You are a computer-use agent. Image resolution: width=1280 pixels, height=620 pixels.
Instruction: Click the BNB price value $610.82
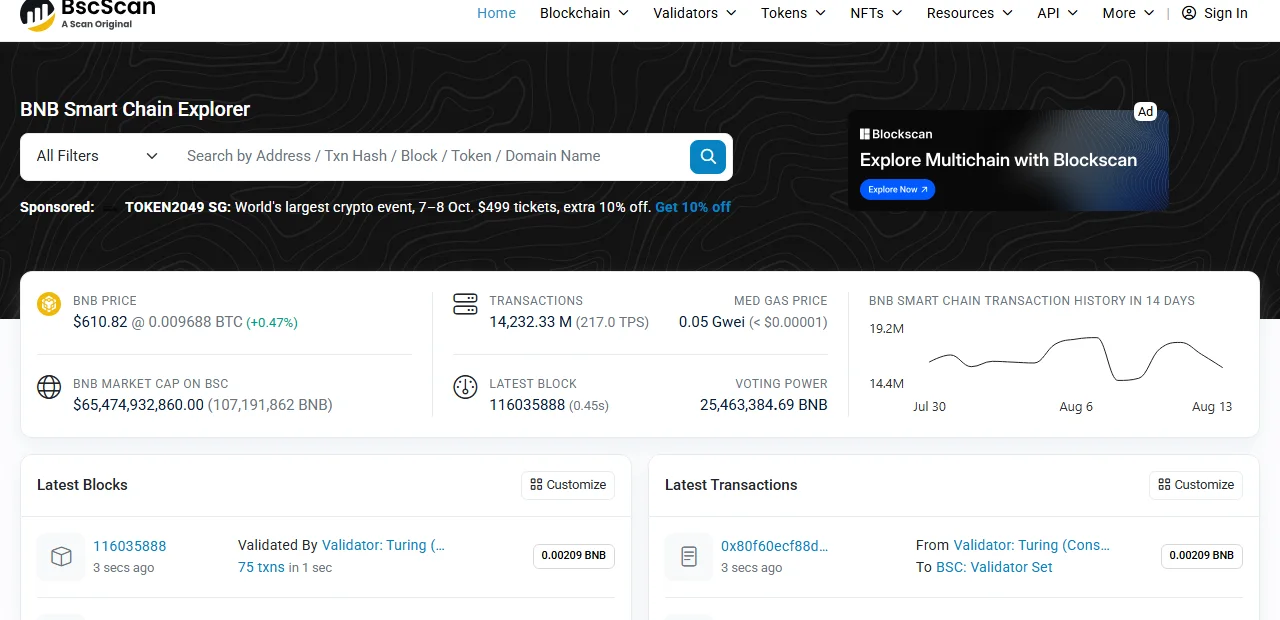tap(100, 322)
